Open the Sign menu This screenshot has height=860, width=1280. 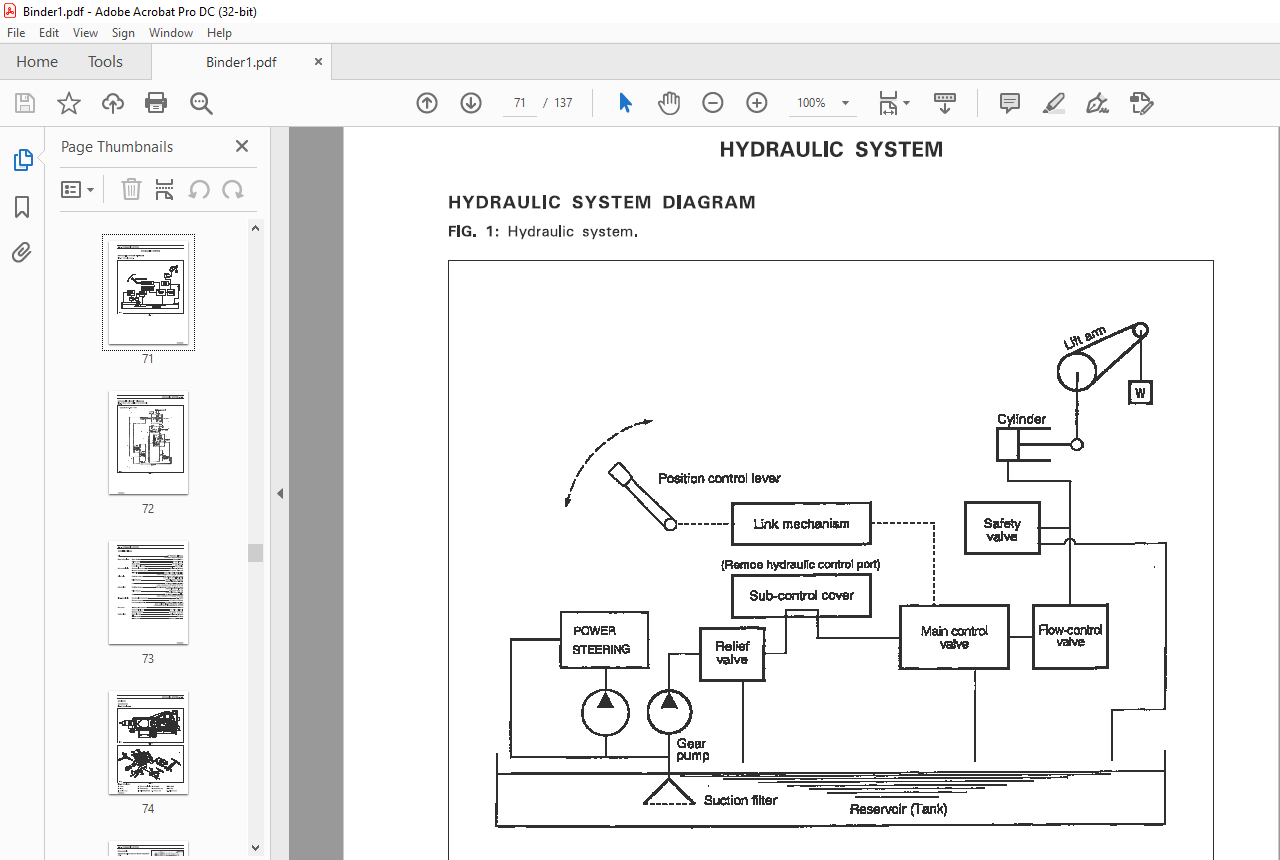123,33
